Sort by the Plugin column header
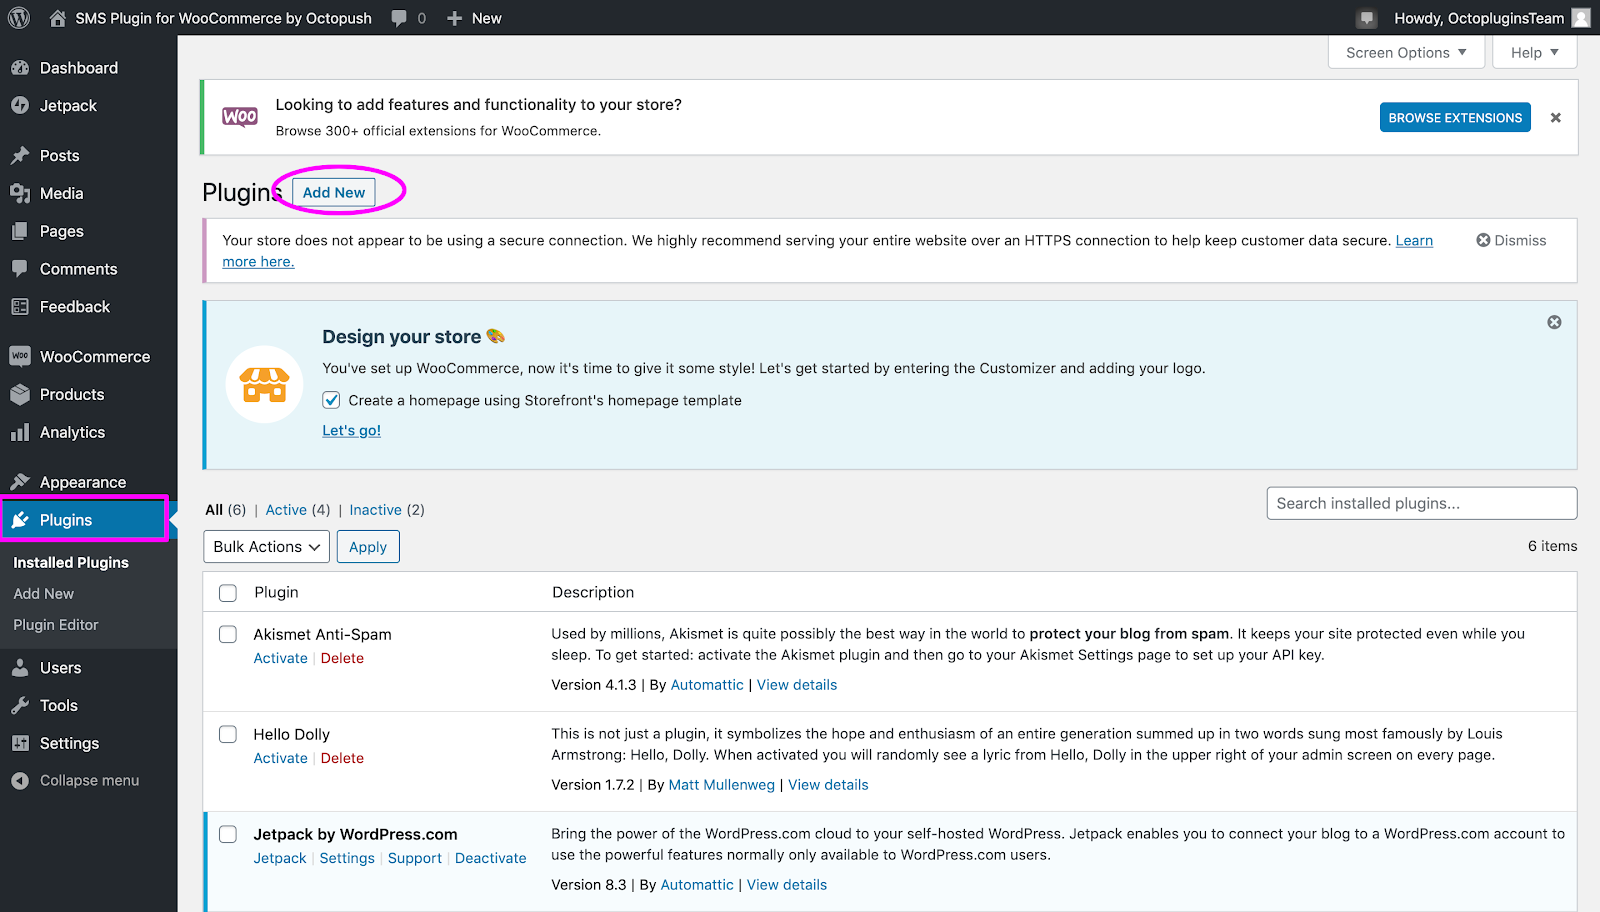Screen dimensions: 1600x912 pyautogui.click(x=276, y=592)
